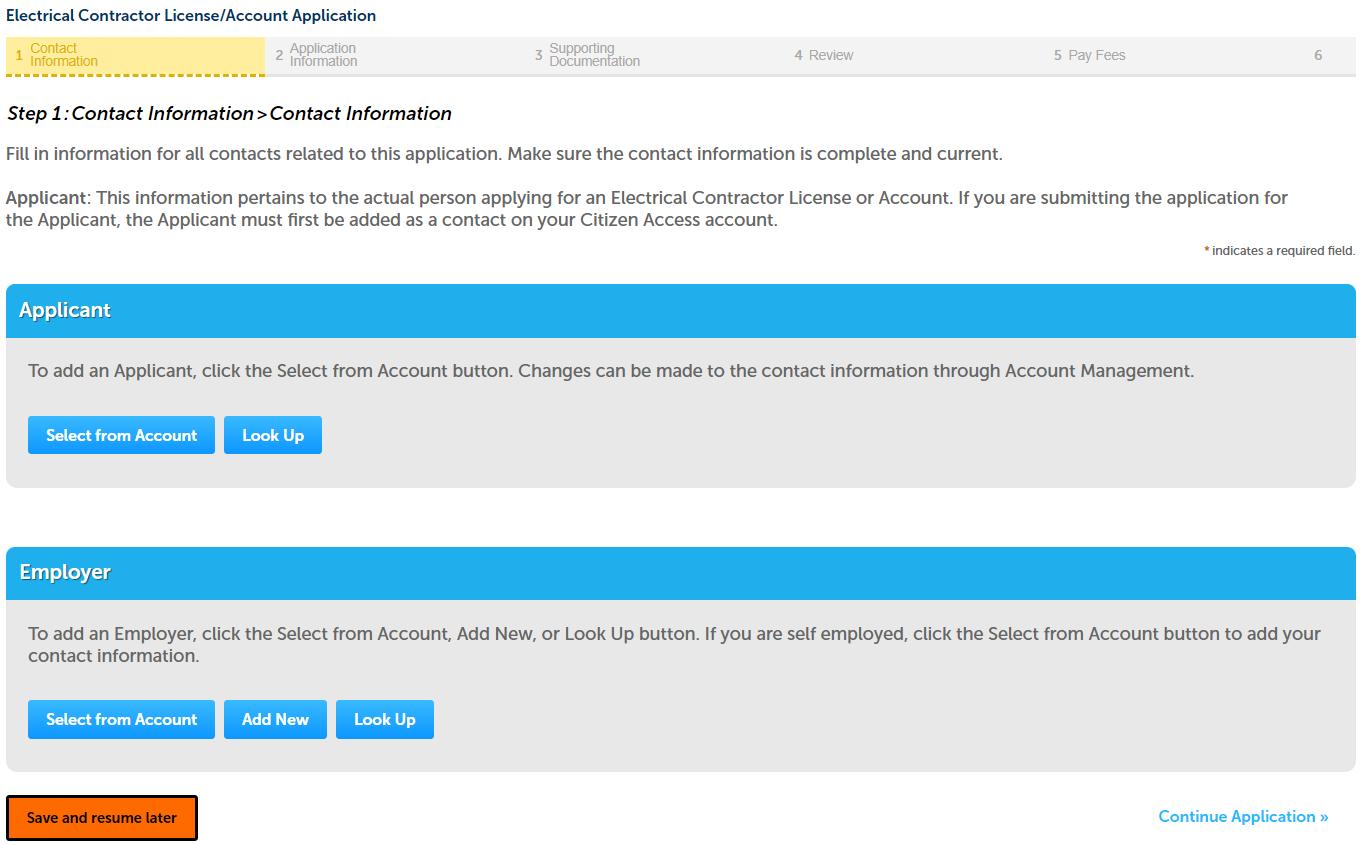Click the required field indicator note
Viewport: 1362px width, 845px height.
point(1279,251)
